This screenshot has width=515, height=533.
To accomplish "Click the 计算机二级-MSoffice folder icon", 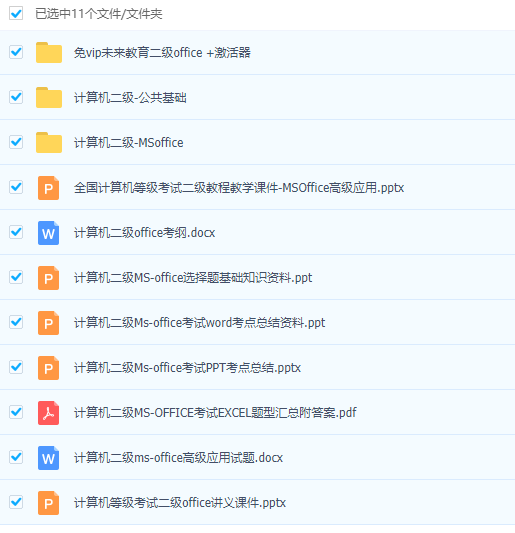I will click(x=49, y=142).
